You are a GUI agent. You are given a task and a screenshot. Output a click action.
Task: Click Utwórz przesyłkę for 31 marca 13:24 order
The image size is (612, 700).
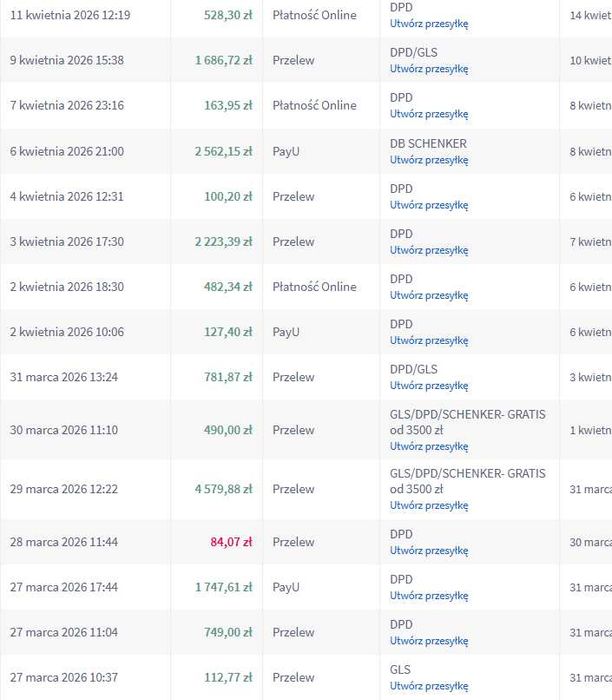429,385
